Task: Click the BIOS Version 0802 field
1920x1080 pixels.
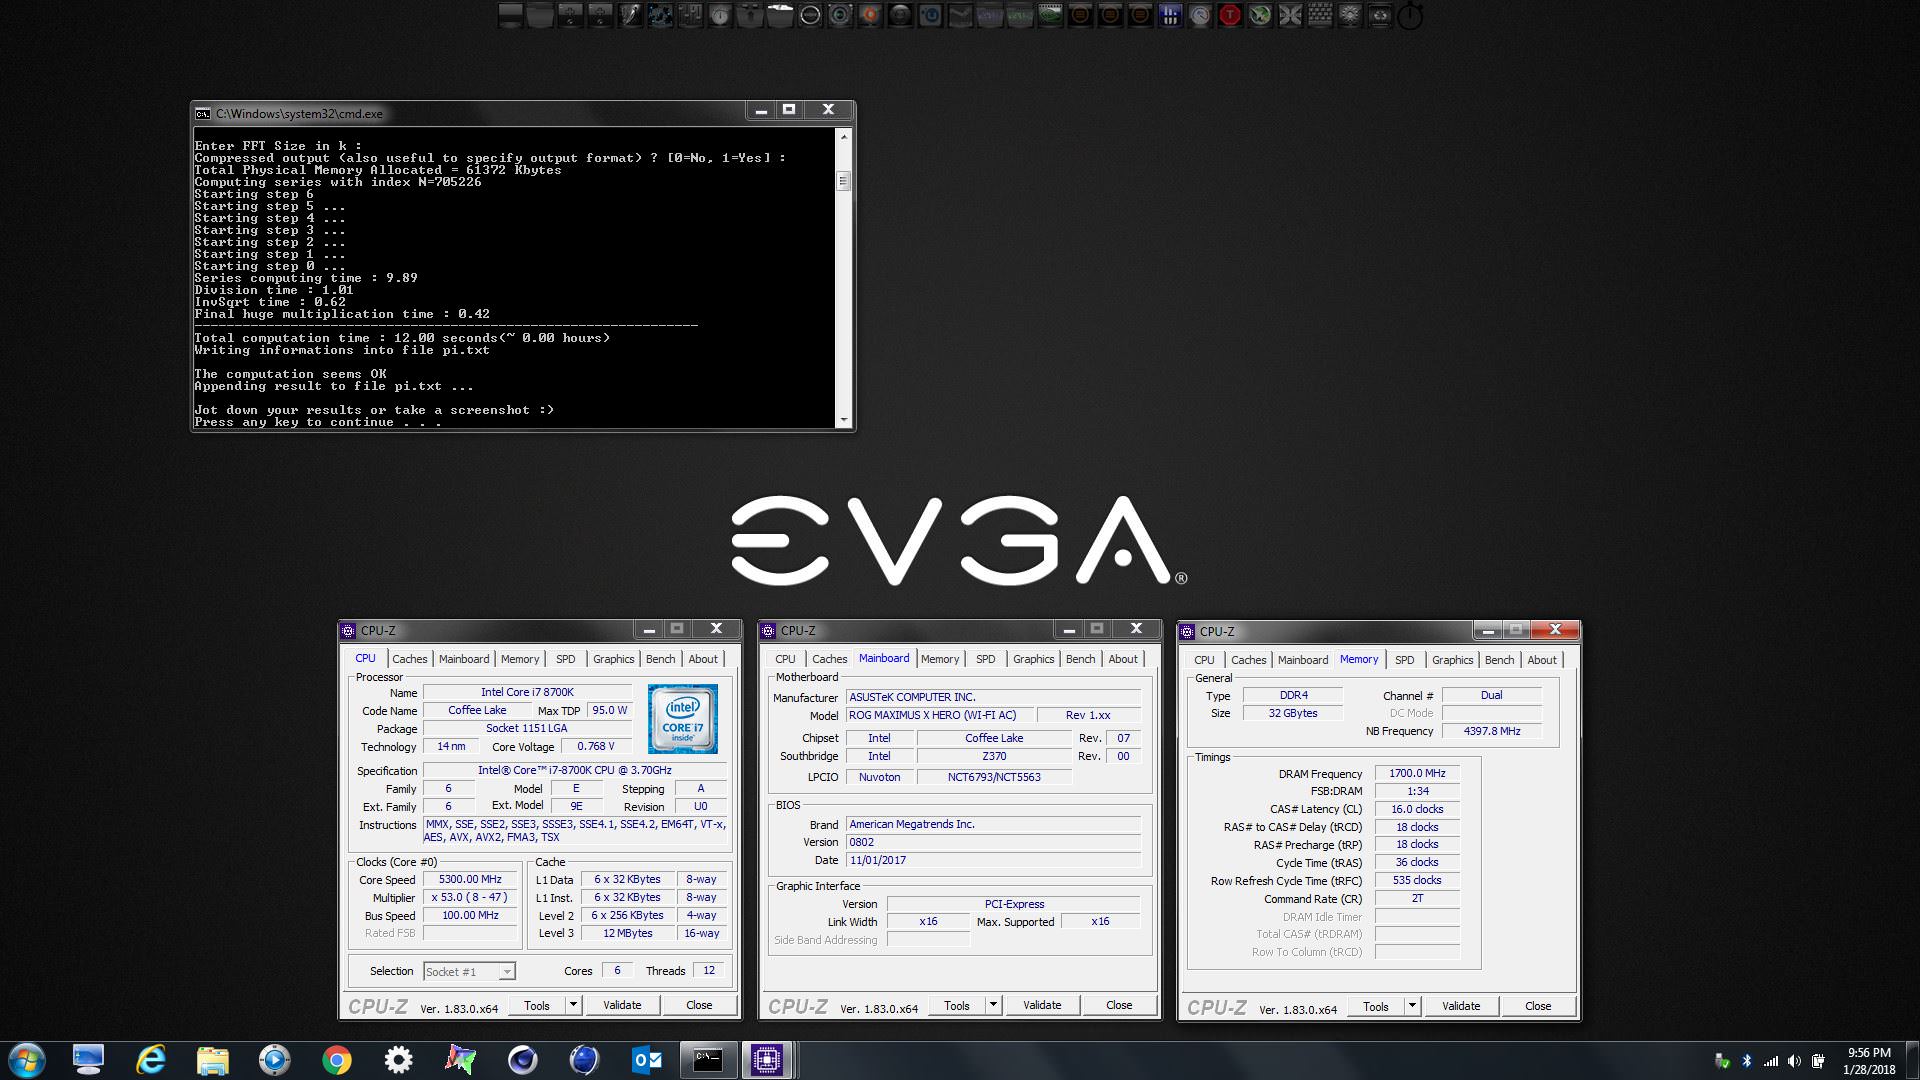Action: (x=993, y=842)
